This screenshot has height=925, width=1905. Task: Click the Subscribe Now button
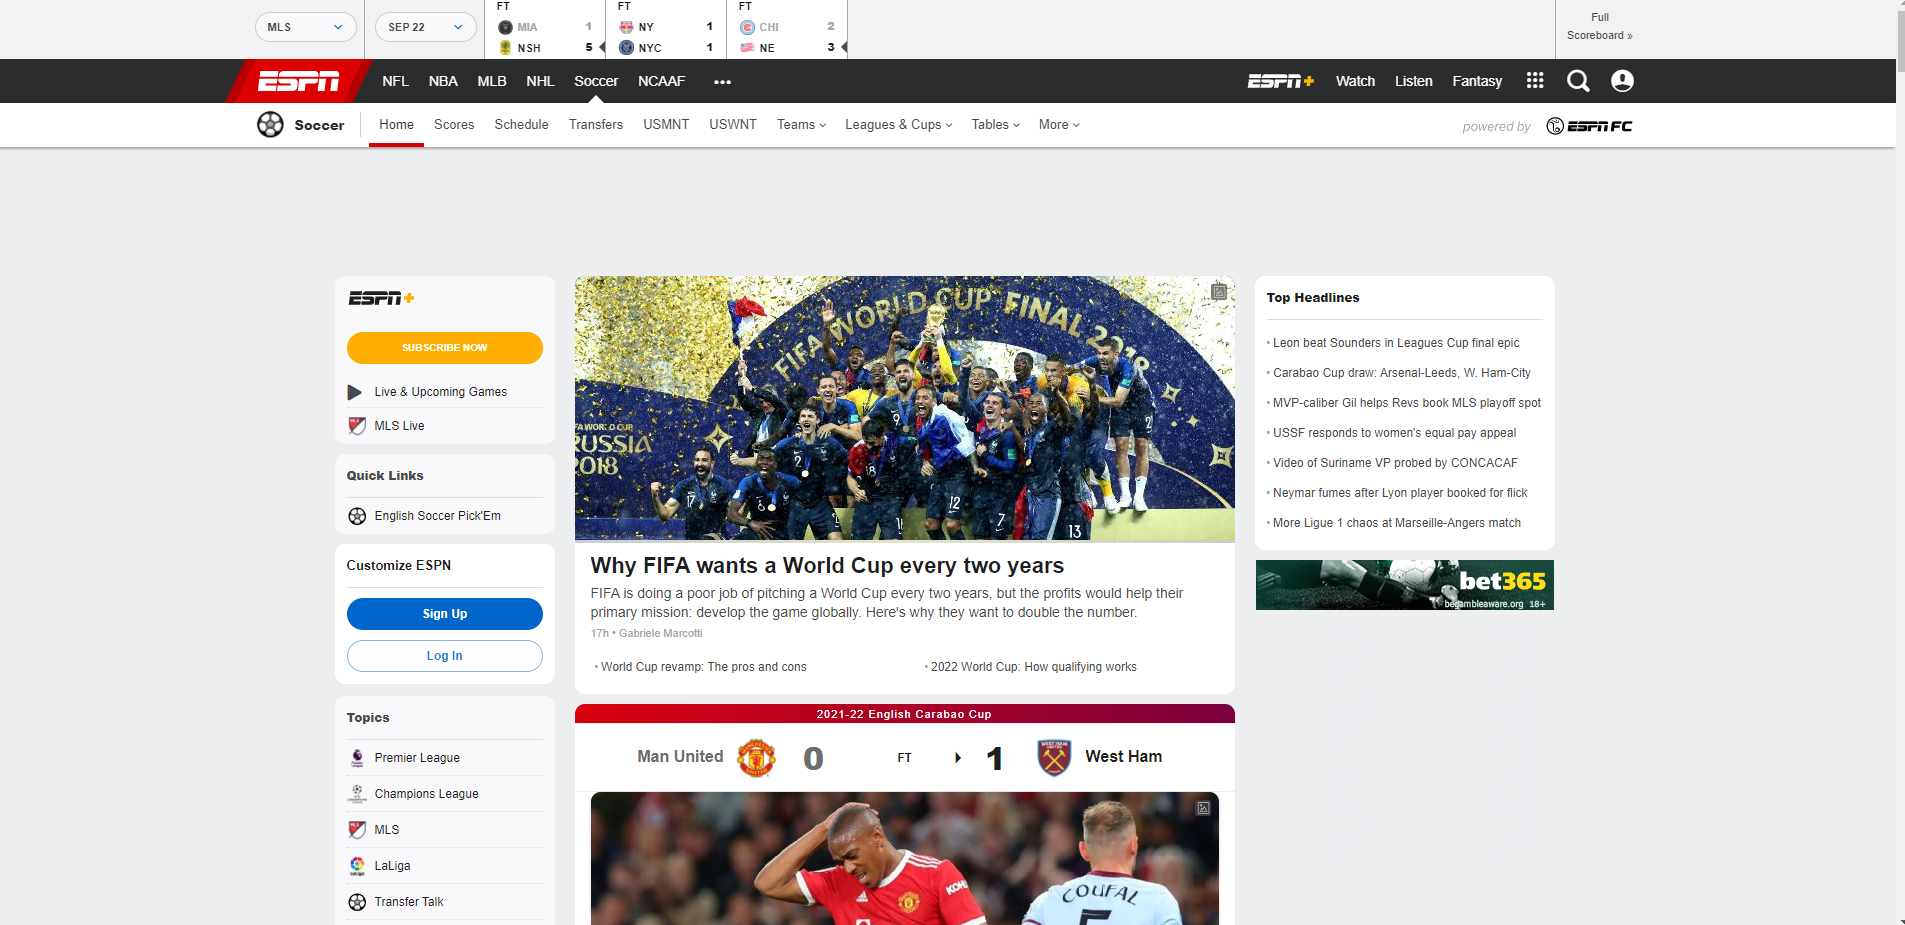coord(445,348)
